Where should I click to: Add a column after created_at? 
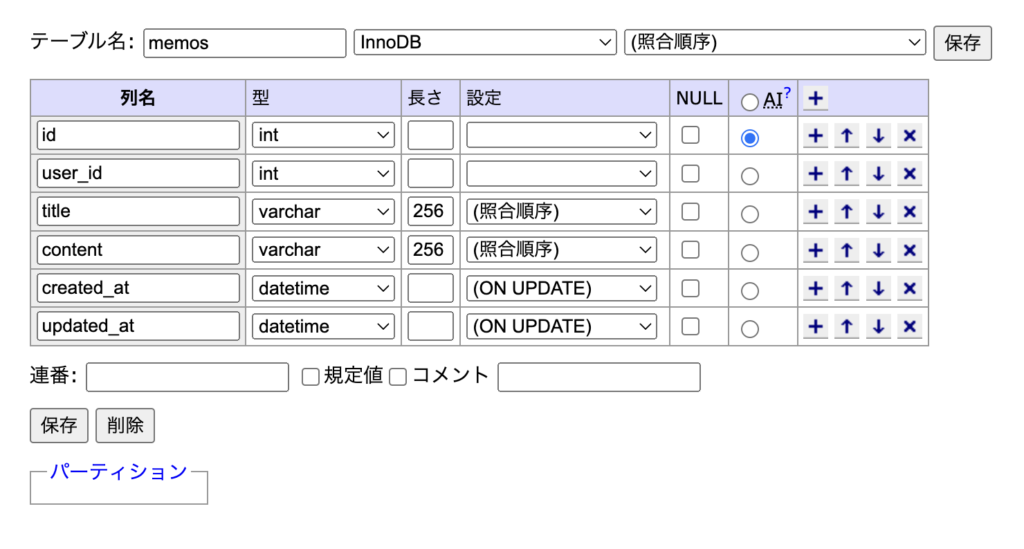815,288
